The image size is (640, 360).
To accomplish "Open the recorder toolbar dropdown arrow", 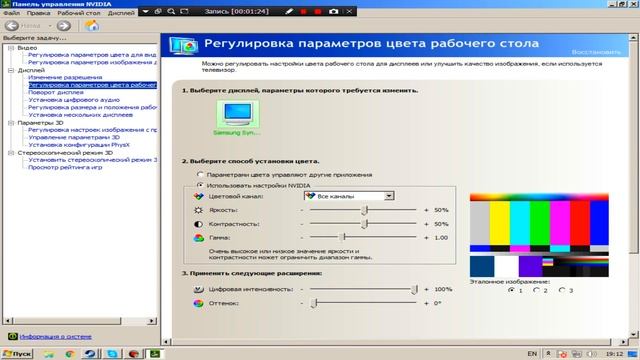I will [x=145, y=11].
